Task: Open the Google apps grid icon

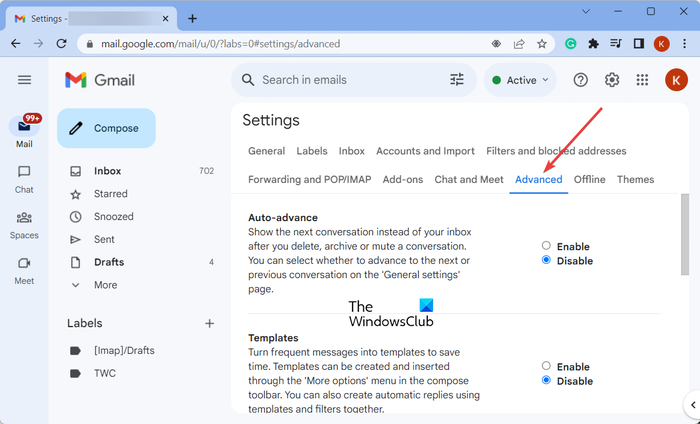Action: (x=643, y=80)
